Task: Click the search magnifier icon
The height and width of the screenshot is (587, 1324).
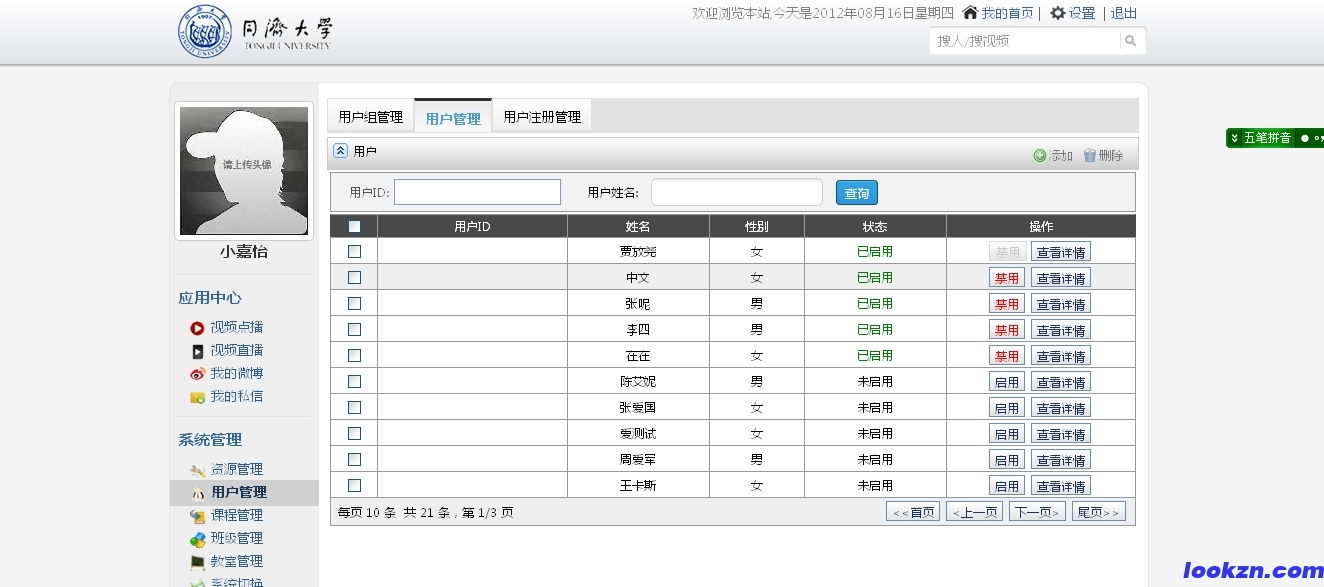Action: [x=1131, y=41]
